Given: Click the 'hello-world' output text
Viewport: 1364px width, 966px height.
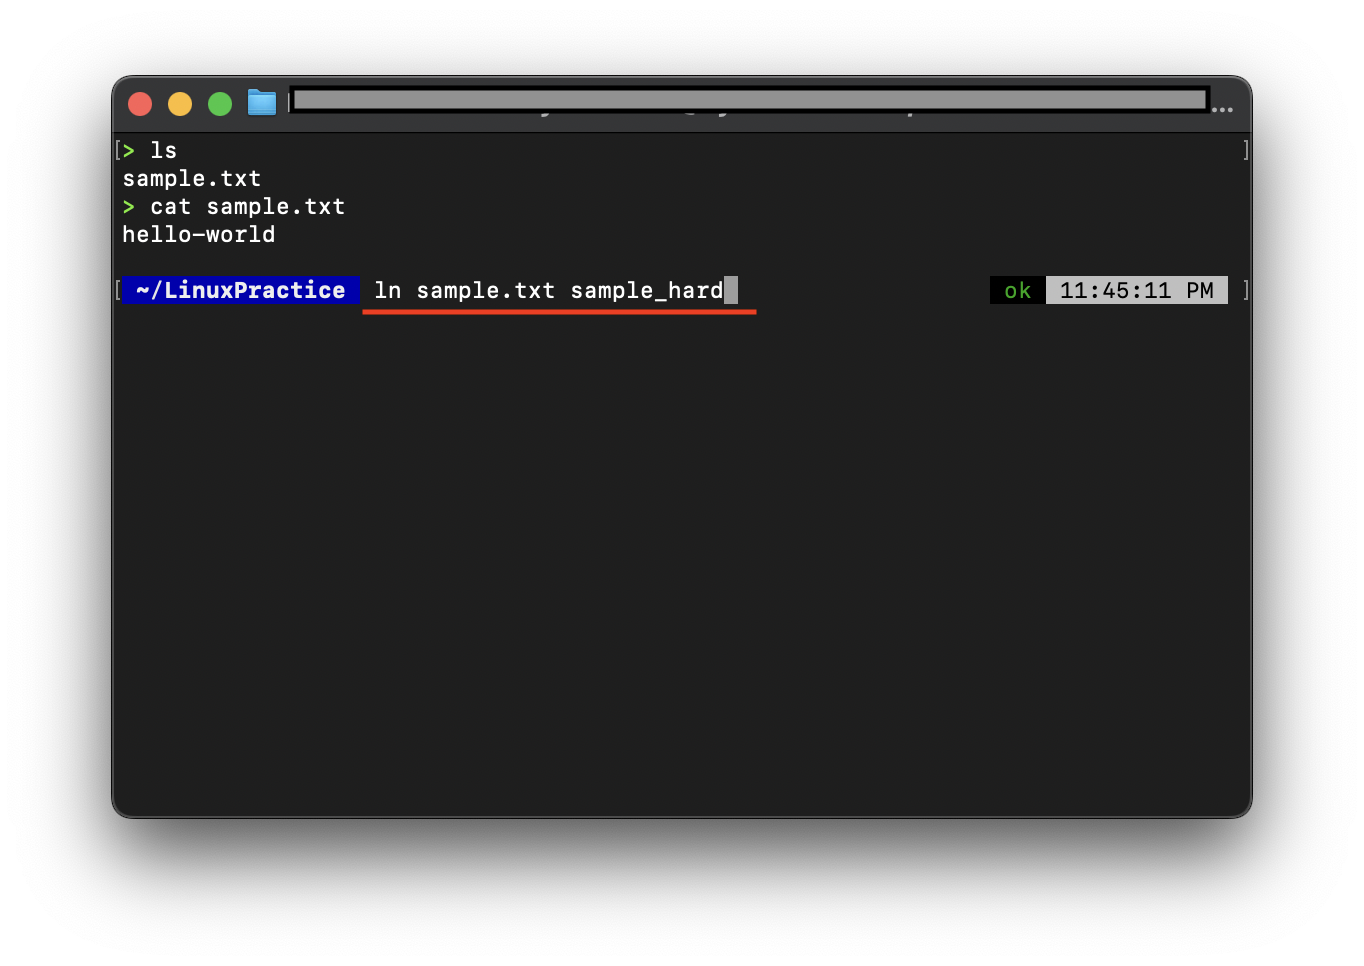Looking at the screenshot, I should point(199,235).
